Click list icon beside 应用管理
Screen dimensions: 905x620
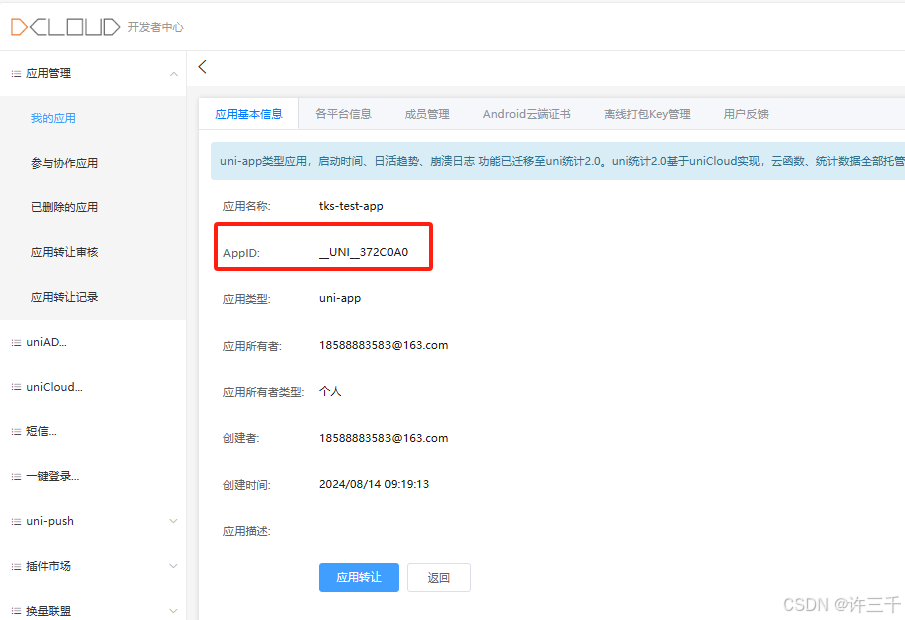pos(16,74)
